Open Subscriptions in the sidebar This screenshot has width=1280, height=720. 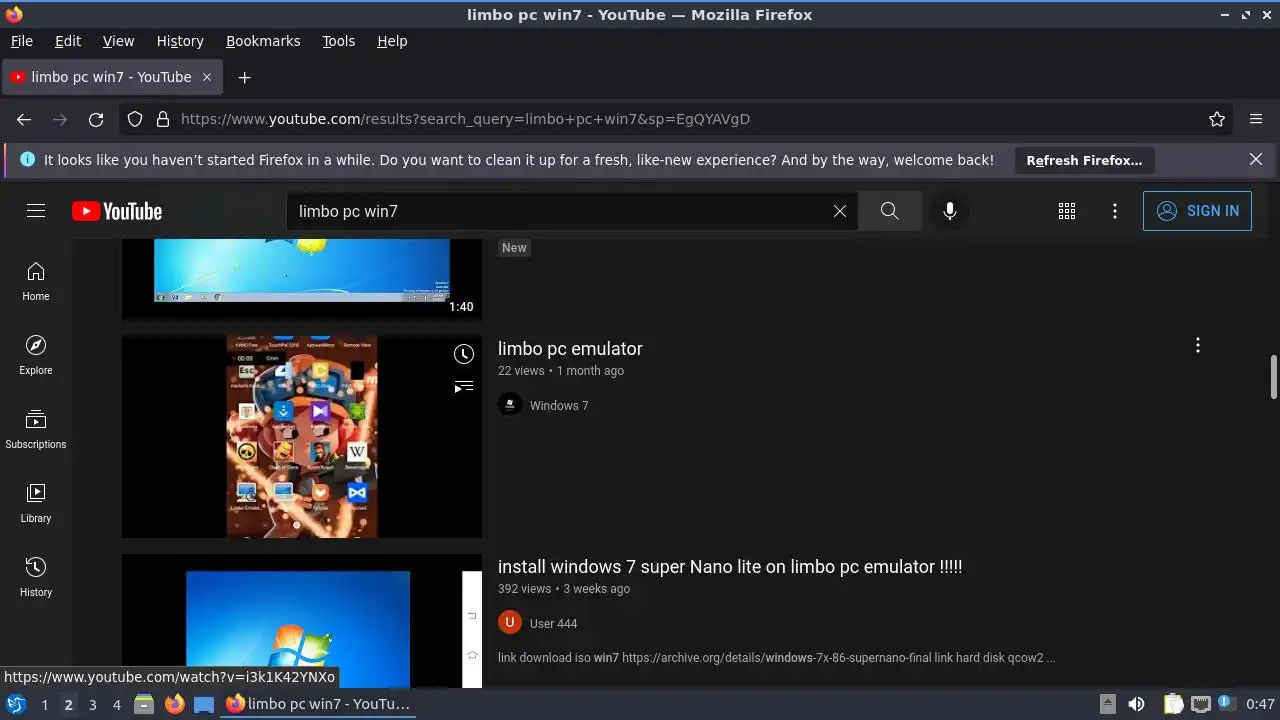pyautogui.click(x=36, y=429)
